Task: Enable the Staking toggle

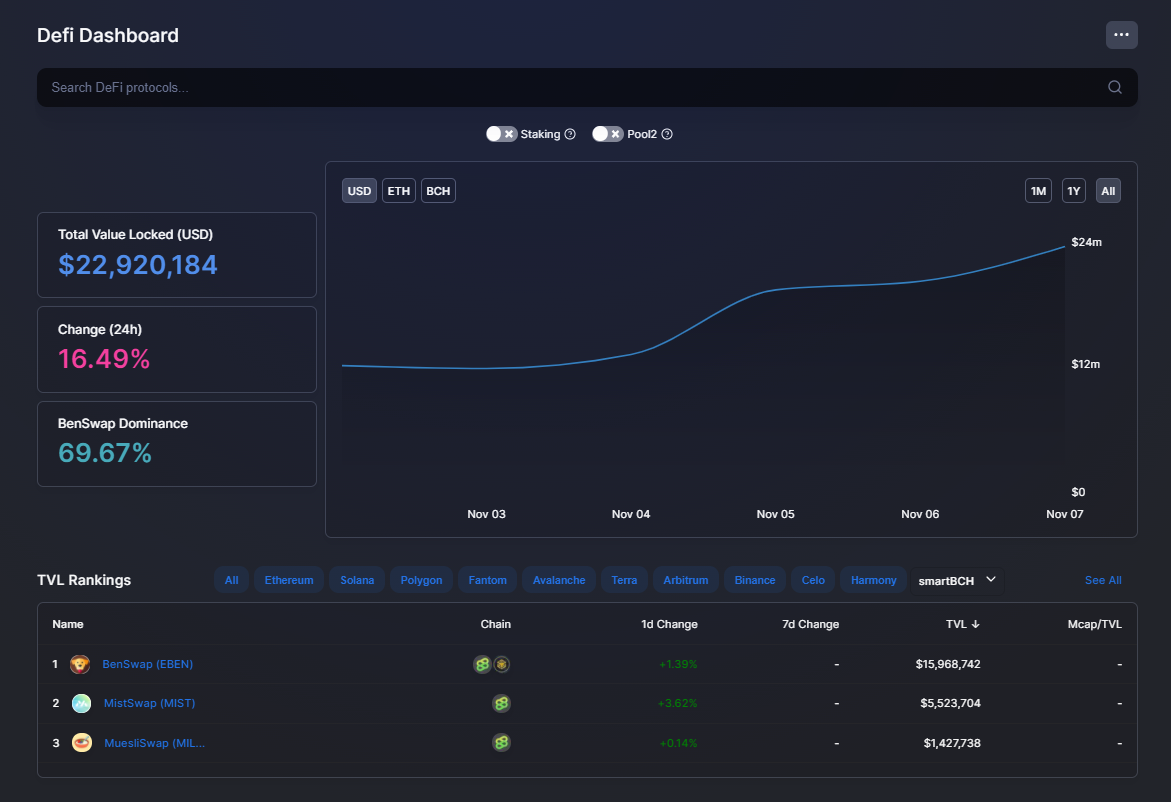Action: click(501, 134)
